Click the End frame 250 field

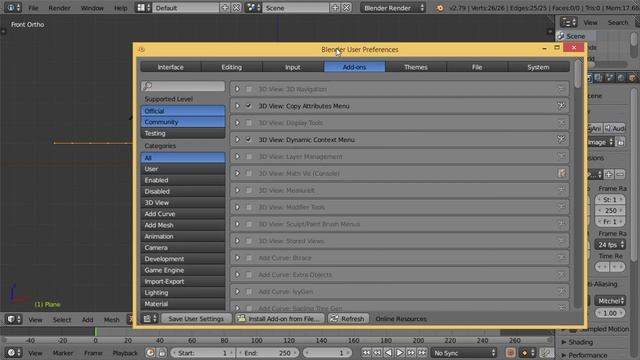(268, 353)
